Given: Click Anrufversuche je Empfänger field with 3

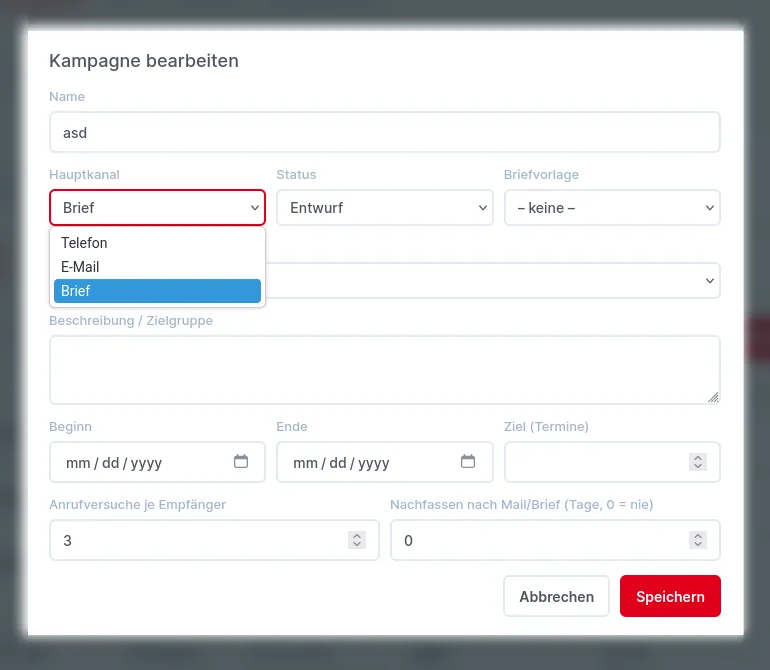Looking at the screenshot, I should point(214,540).
